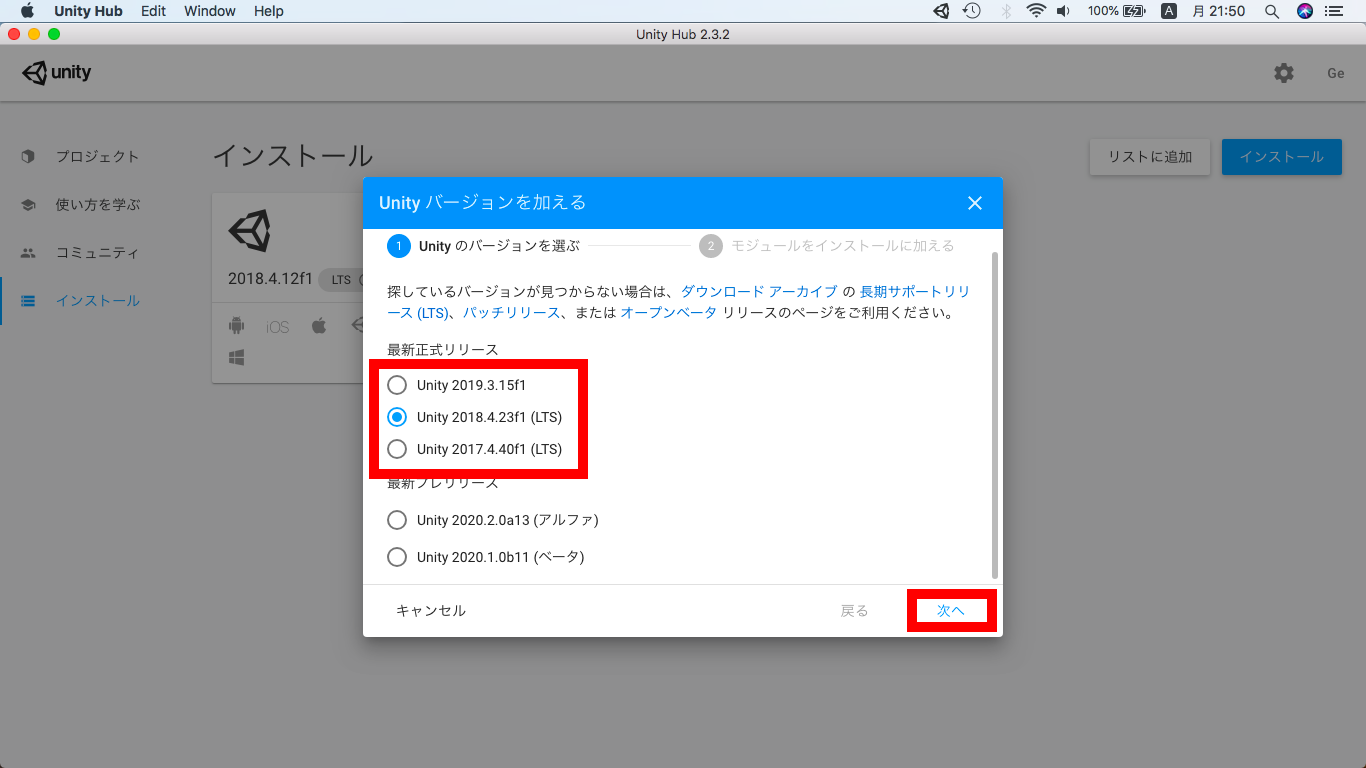Click the 戻る button

click(854, 611)
